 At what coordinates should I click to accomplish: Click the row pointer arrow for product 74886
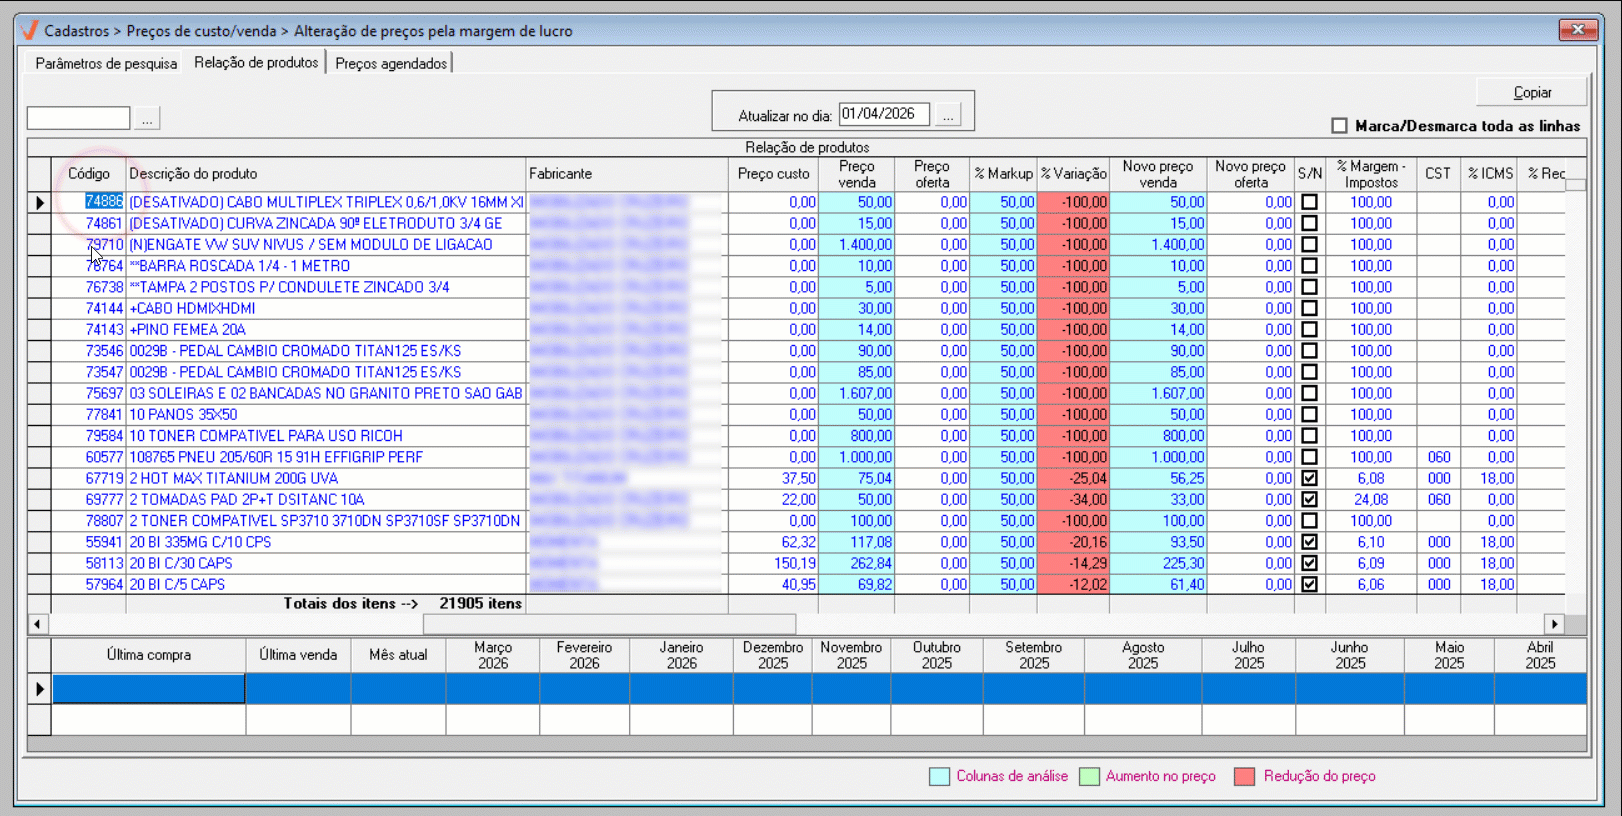point(39,202)
